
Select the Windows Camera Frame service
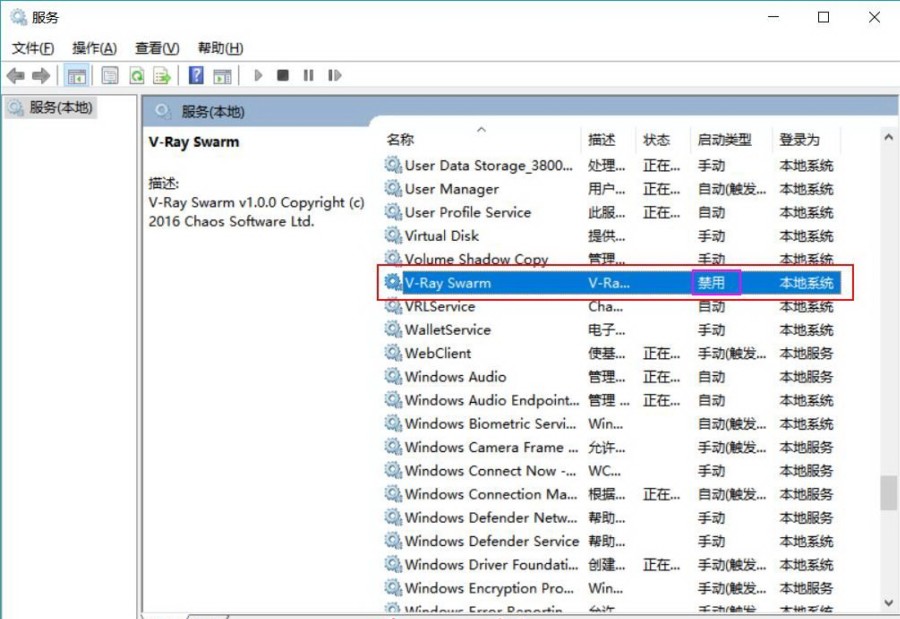point(612,447)
